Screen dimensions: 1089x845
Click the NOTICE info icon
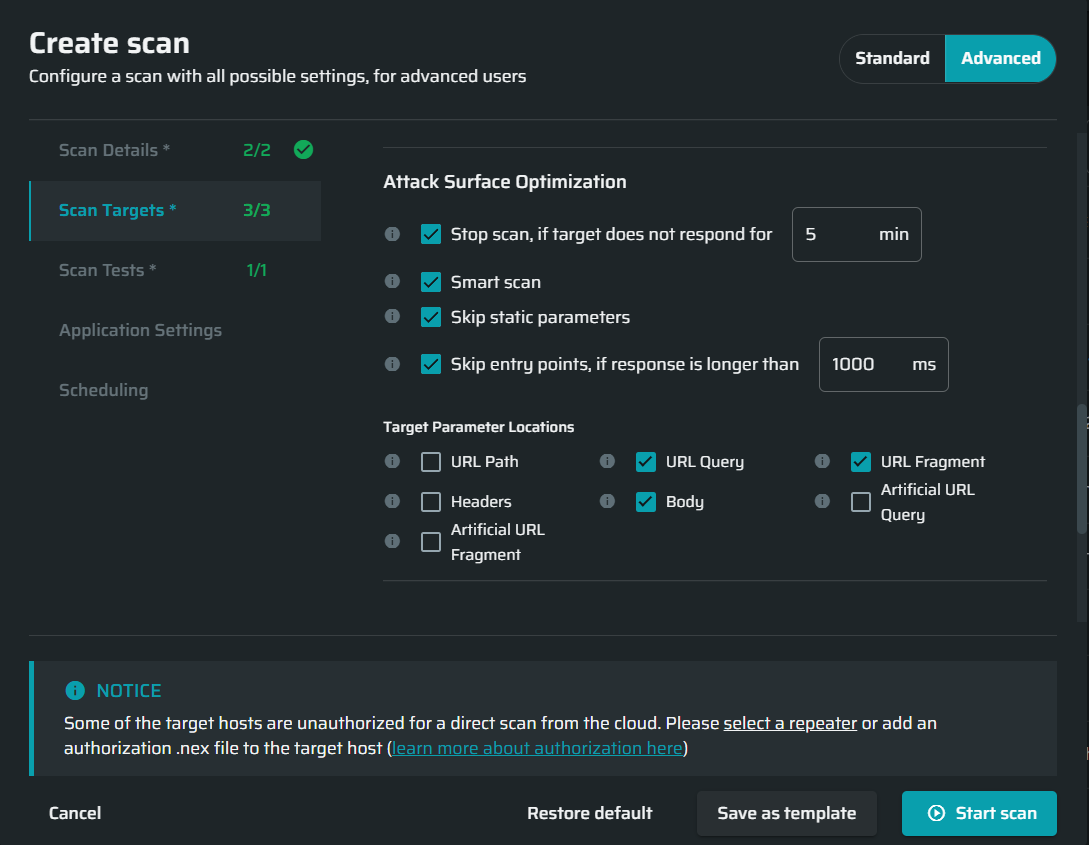pyautogui.click(x=75, y=690)
